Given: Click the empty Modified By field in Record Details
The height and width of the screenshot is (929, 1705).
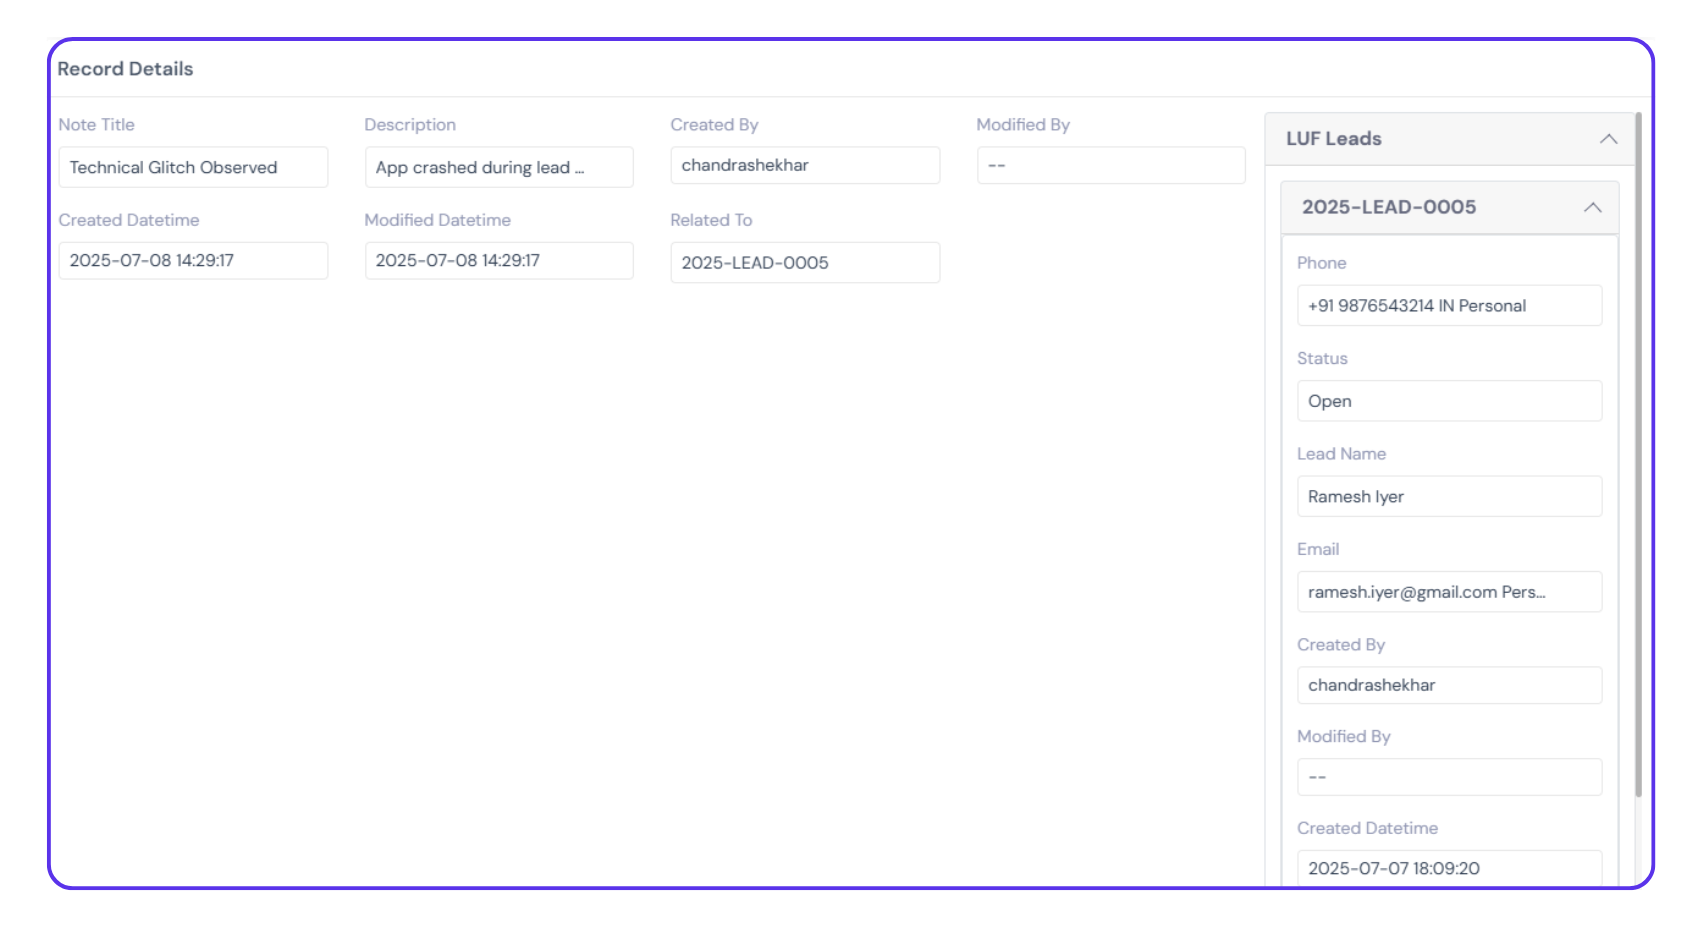Looking at the screenshot, I should (x=1110, y=165).
